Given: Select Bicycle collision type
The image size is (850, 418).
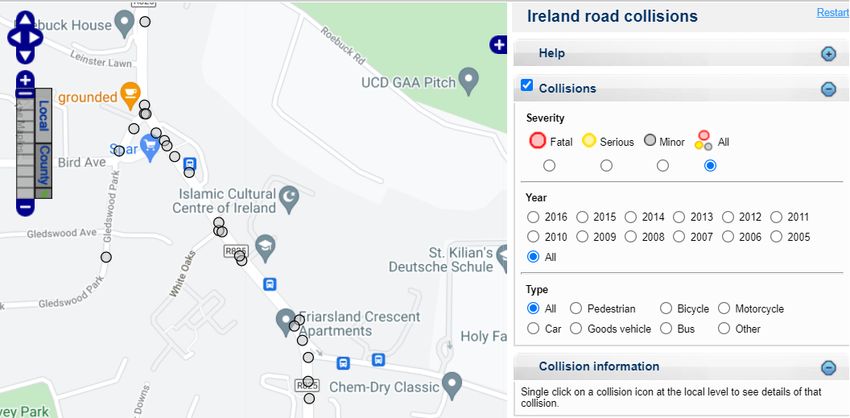Looking at the screenshot, I should coord(666,308).
